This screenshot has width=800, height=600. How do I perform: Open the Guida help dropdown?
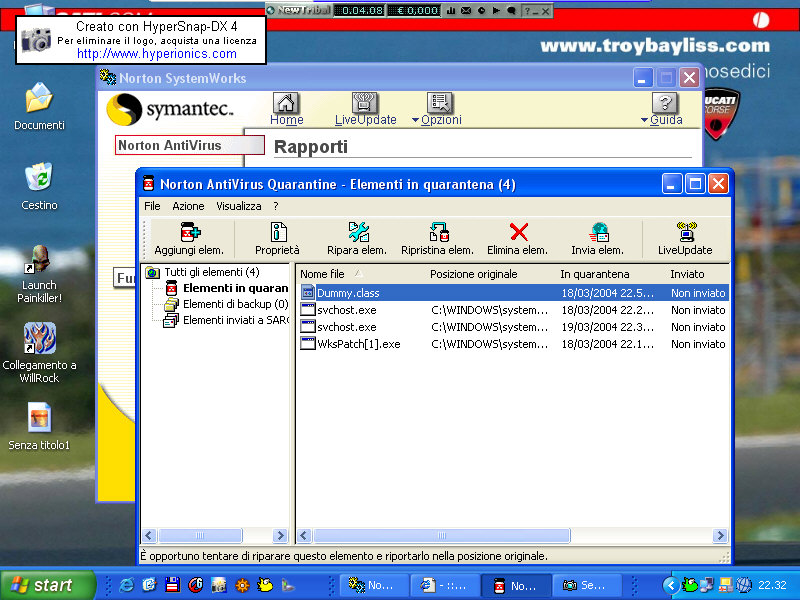[662, 109]
